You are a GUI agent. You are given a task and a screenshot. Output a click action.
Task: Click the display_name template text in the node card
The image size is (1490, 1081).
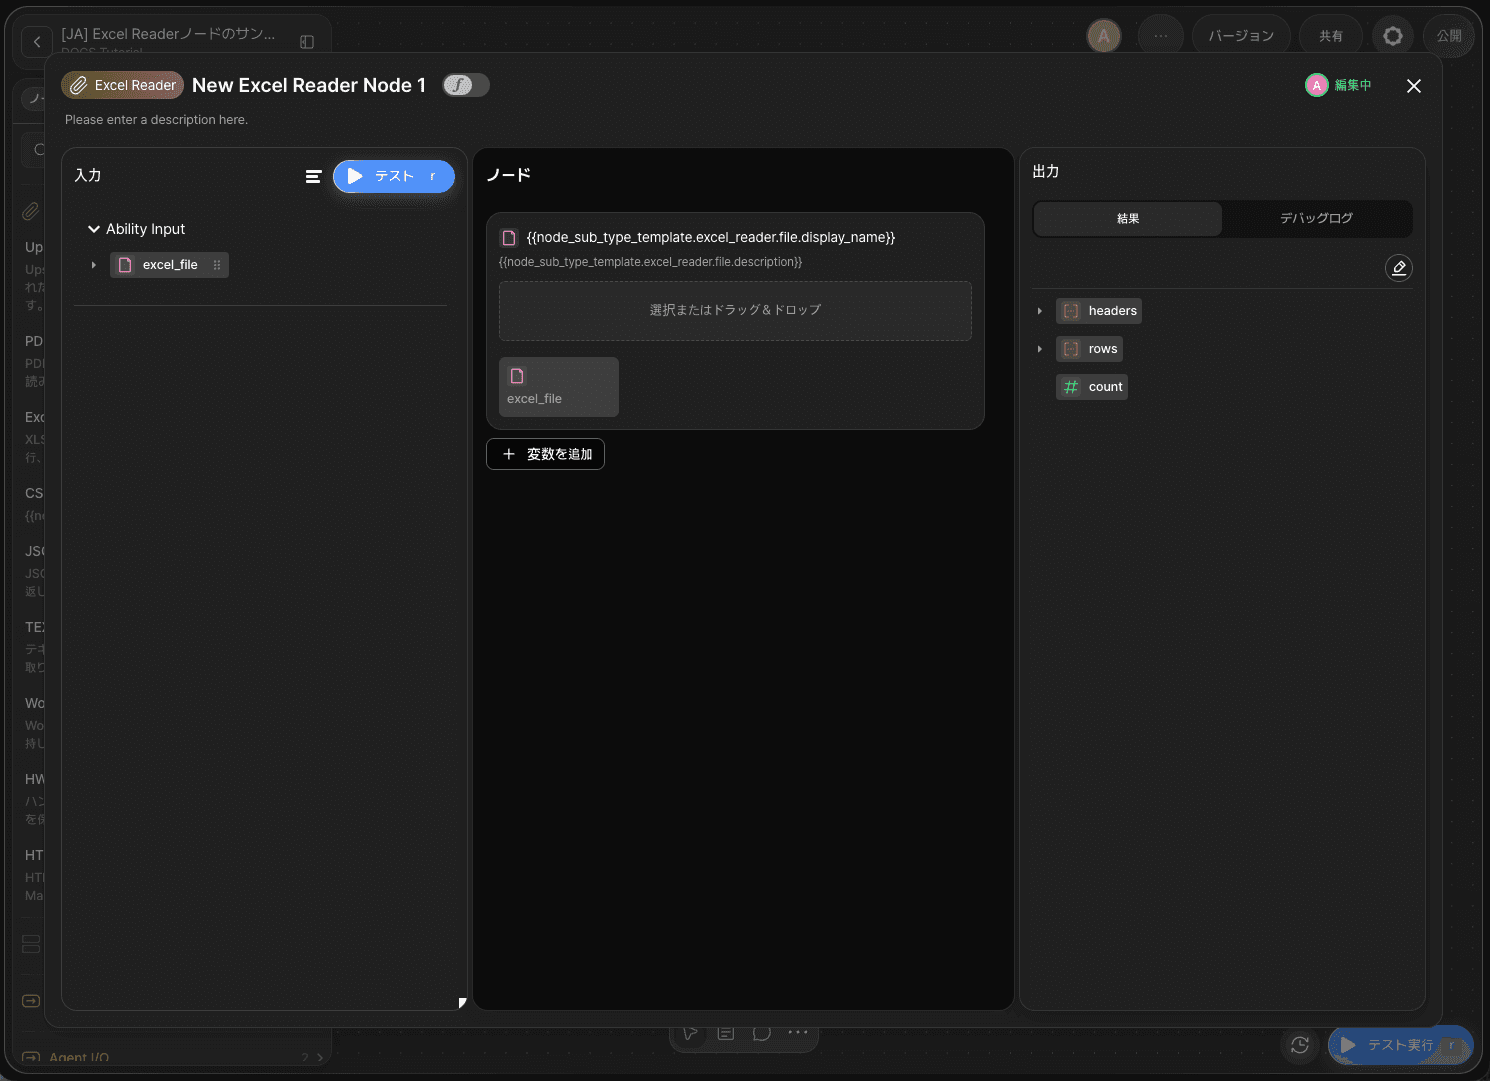tap(711, 238)
